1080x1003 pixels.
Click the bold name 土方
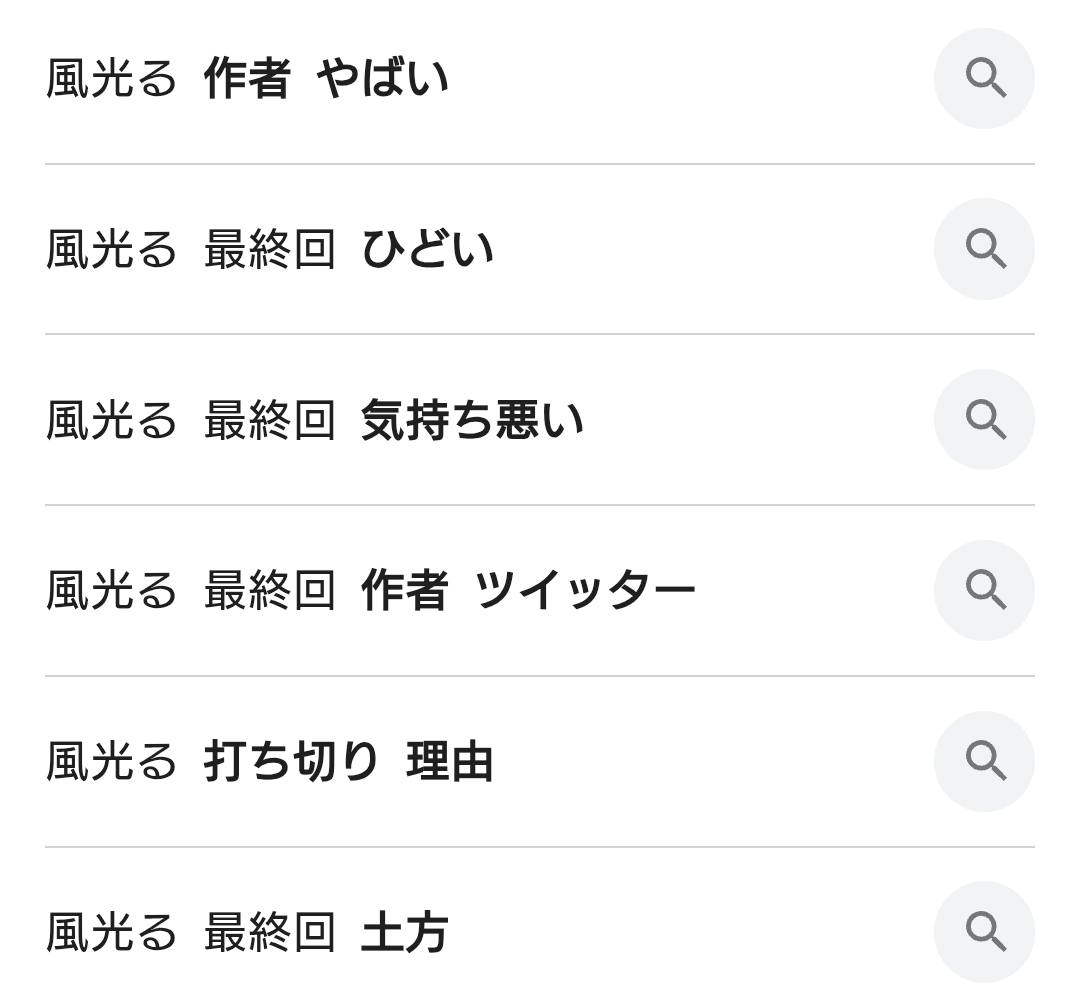click(x=404, y=933)
